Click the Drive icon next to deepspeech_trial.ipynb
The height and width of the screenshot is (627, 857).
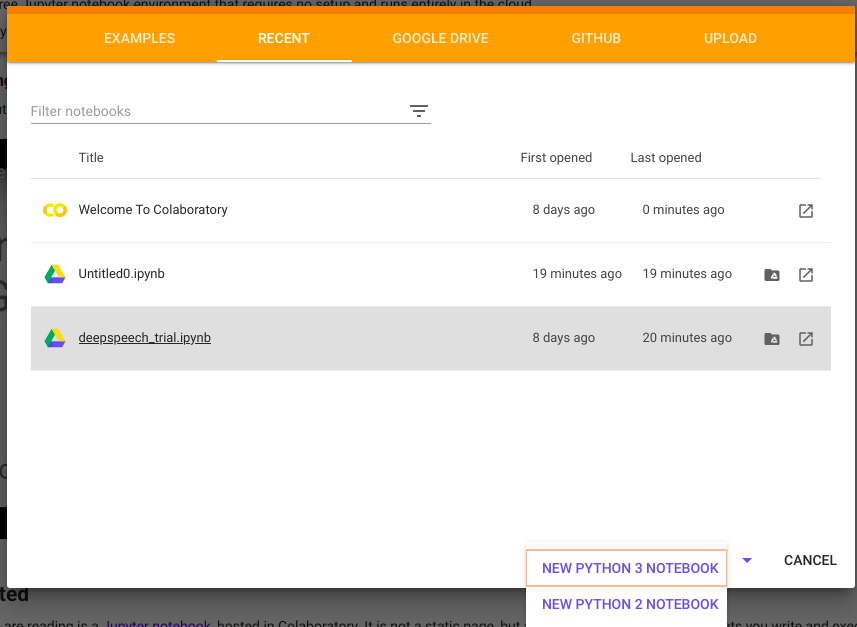pyautogui.click(x=55, y=338)
